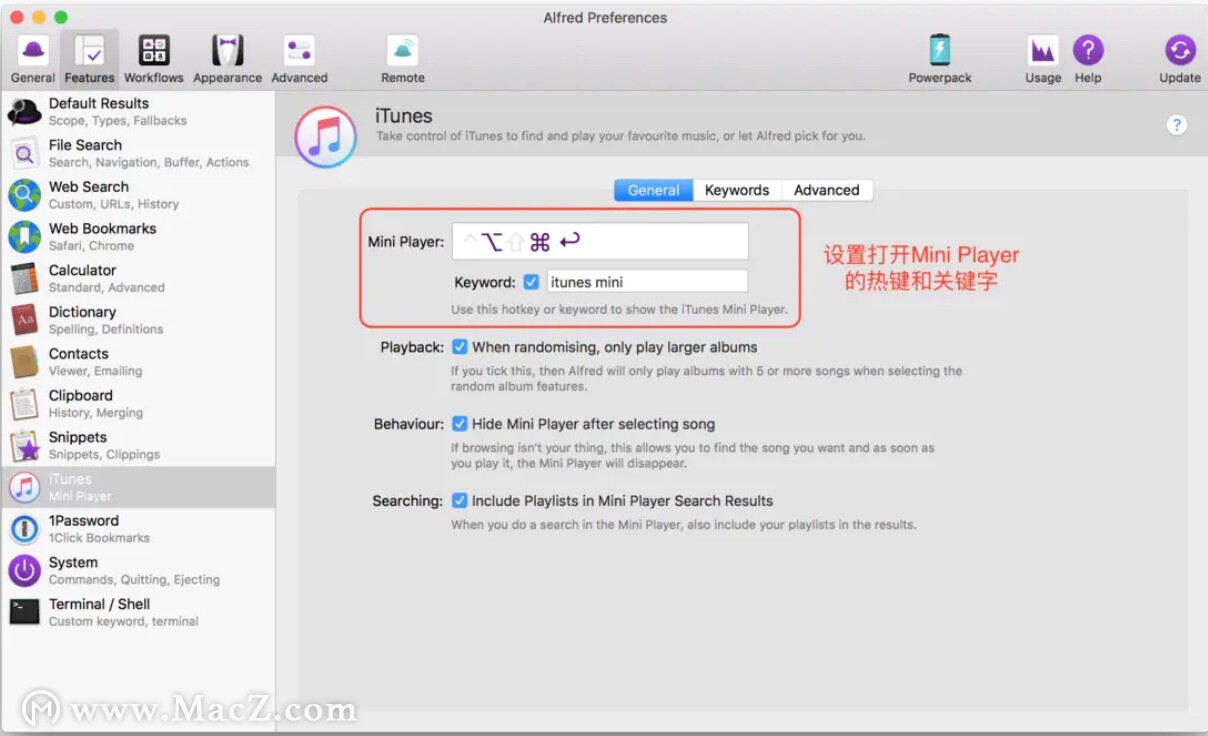The image size is (1208, 736).
Task: Click "Scope, Types, Fallbacks" subtitle text
Action: pyautogui.click(x=118, y=121)
